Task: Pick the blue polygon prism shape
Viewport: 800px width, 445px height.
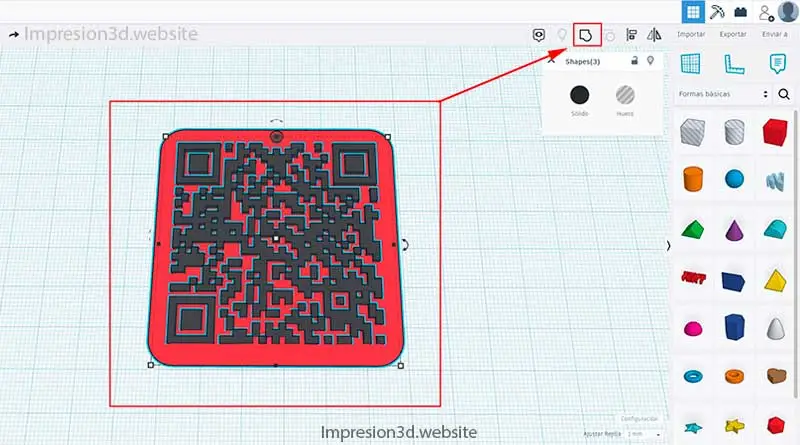Action: pyautogui.click(x=734, y=327)
